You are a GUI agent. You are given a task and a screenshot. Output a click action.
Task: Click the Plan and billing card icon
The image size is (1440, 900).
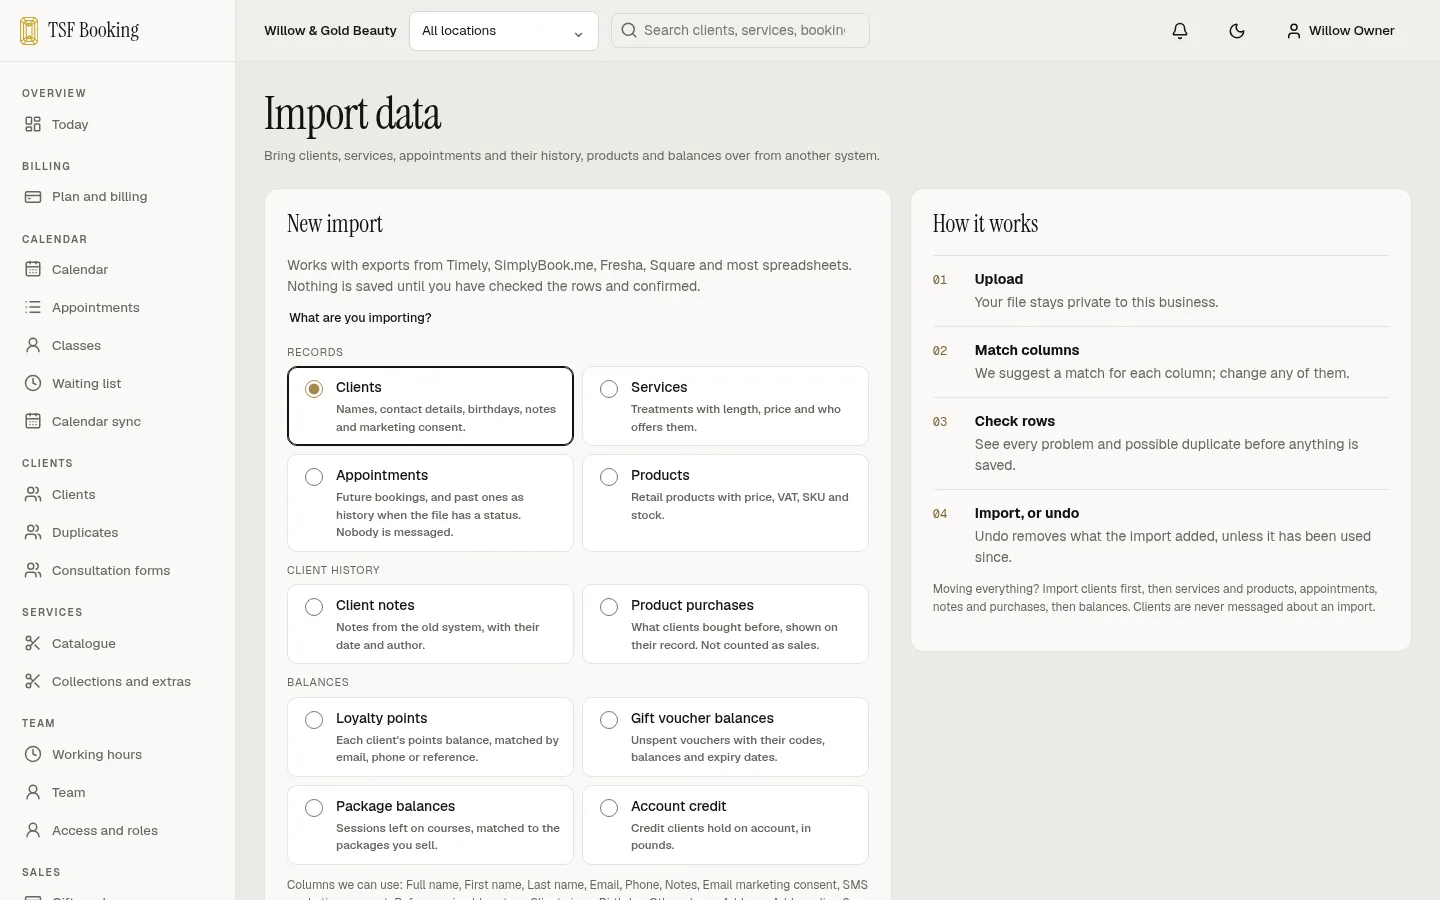33,197
